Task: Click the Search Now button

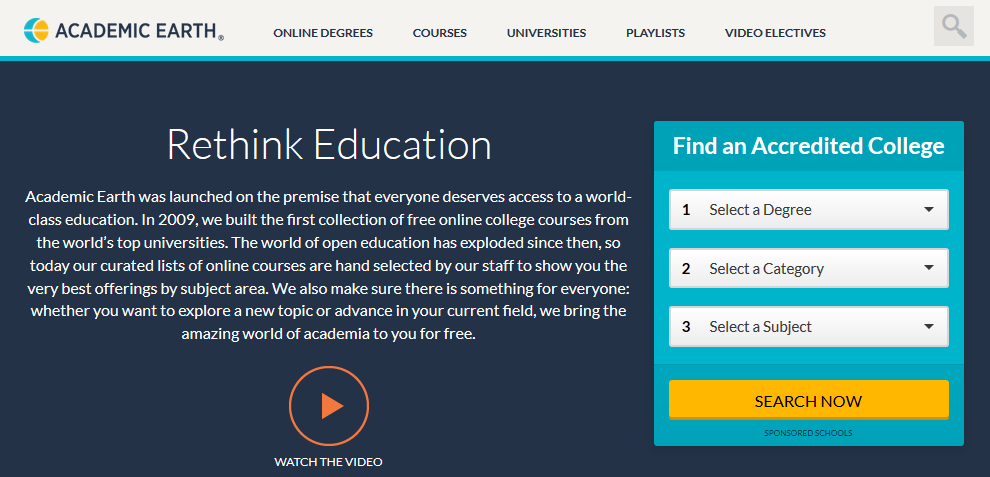Action: pos(809,401)
